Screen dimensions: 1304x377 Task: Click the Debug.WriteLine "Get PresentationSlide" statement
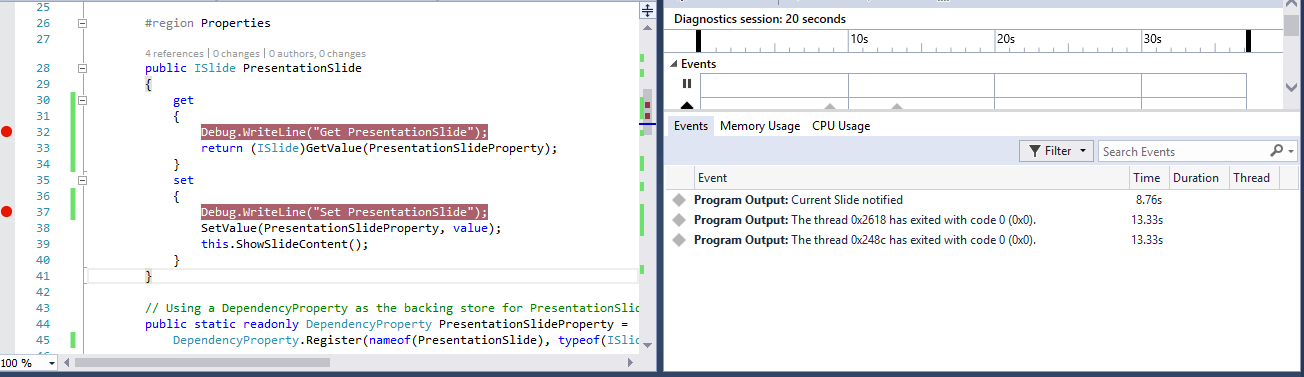[x=344, y=132]
